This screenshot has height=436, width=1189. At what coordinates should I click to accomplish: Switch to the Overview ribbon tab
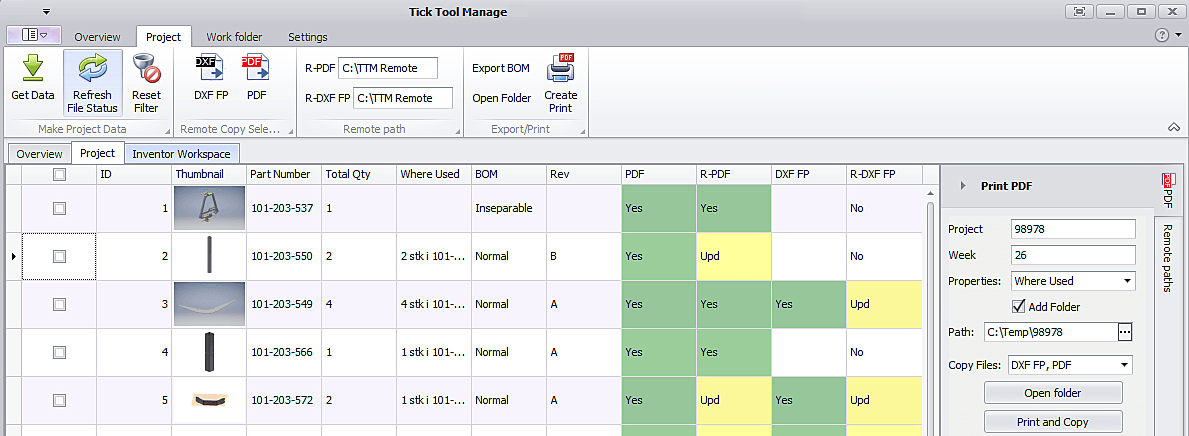coord(98,37)
